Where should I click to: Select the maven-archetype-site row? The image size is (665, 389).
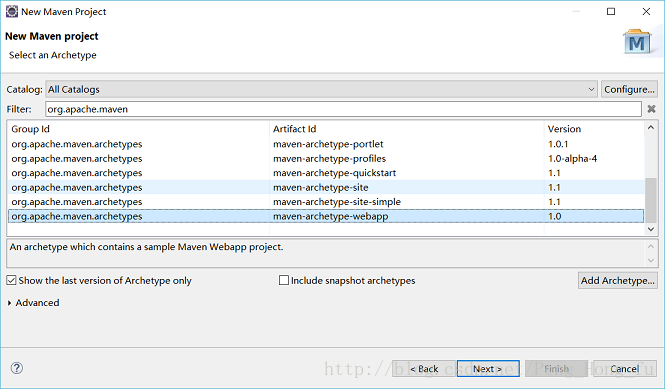pos(326,188)
